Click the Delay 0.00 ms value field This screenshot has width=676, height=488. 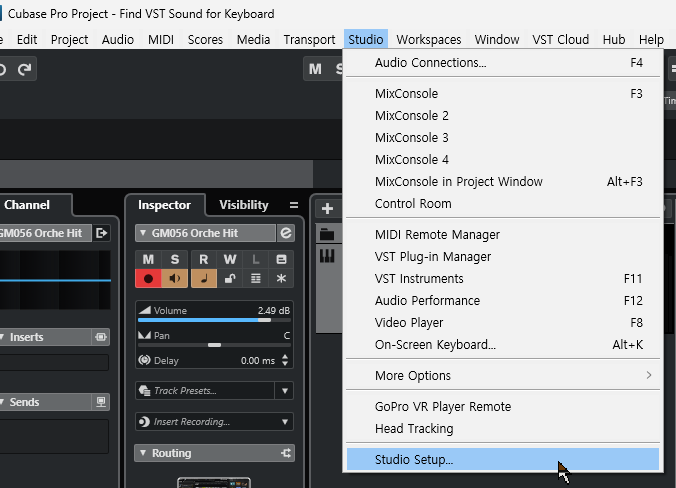point(257,360)
